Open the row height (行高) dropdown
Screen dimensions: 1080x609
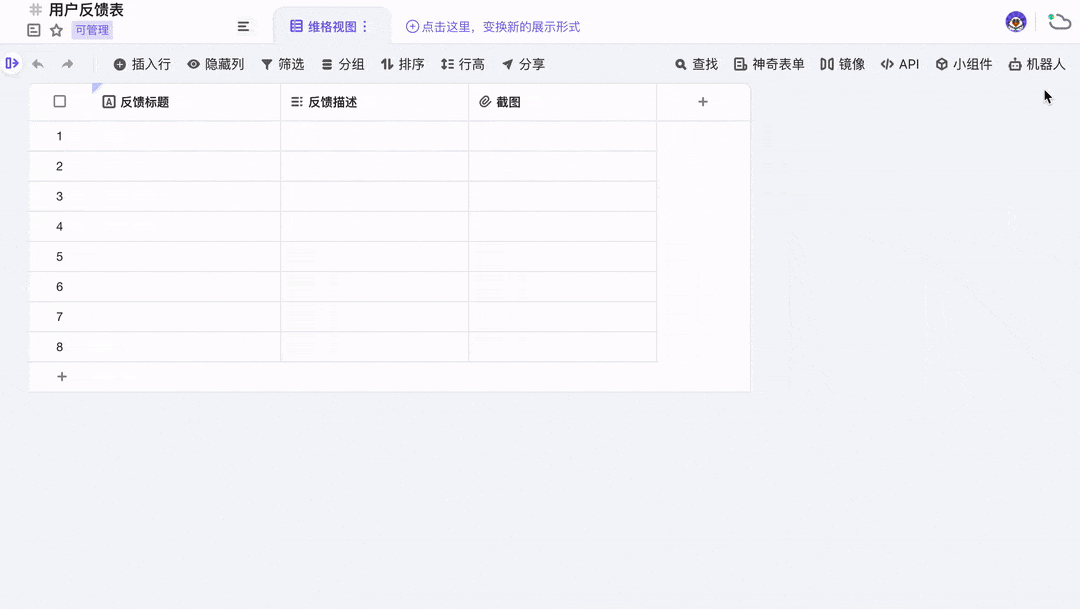point(462,64)
